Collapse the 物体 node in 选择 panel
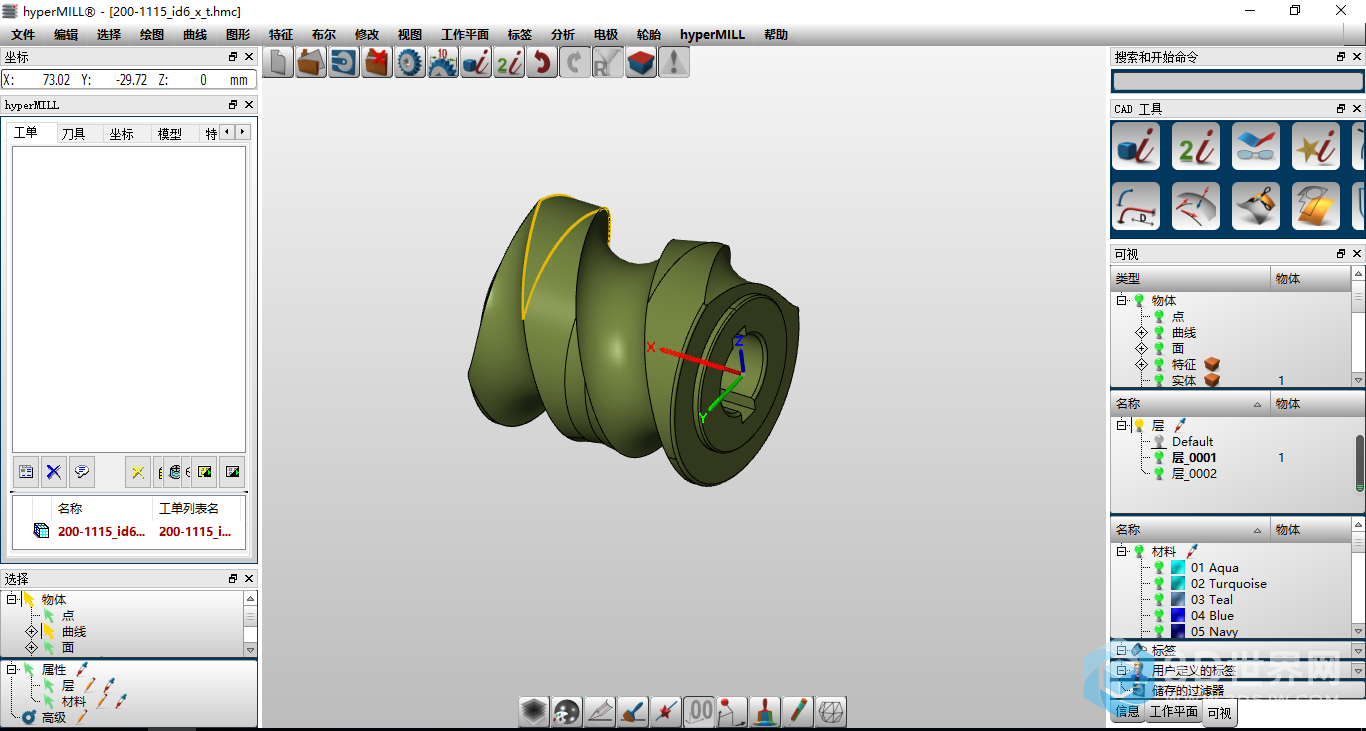The height and width of the screenshot is (731, 1366). [x=12, y=599]
